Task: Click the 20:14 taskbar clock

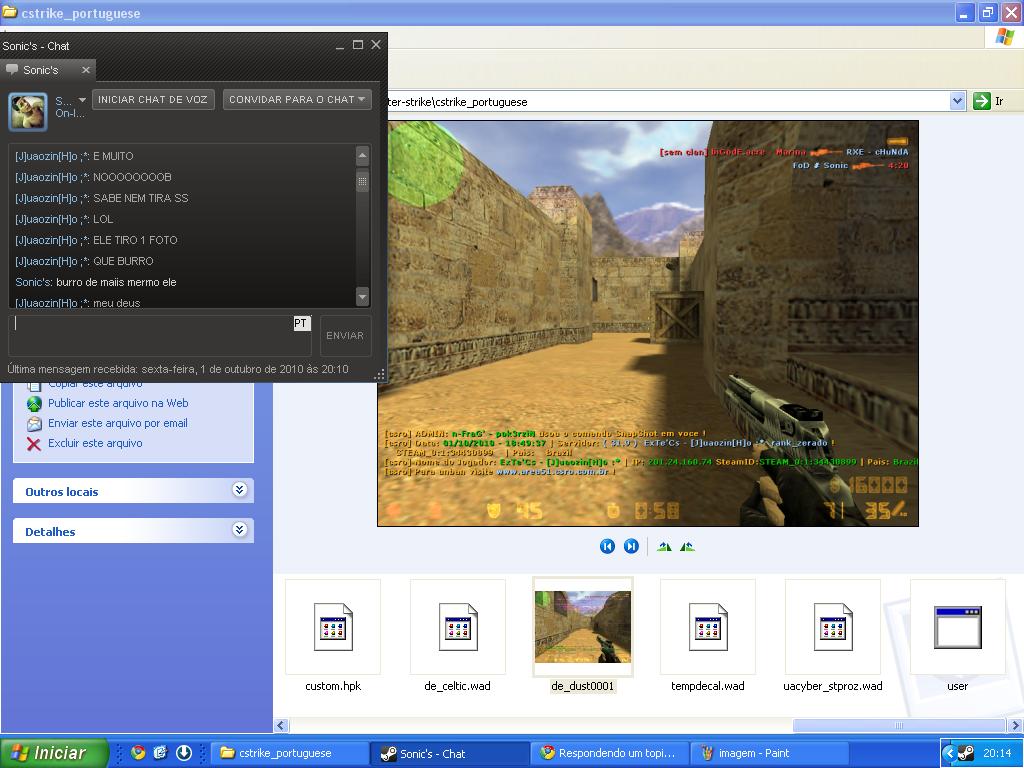Action: (x=997, y=753)
